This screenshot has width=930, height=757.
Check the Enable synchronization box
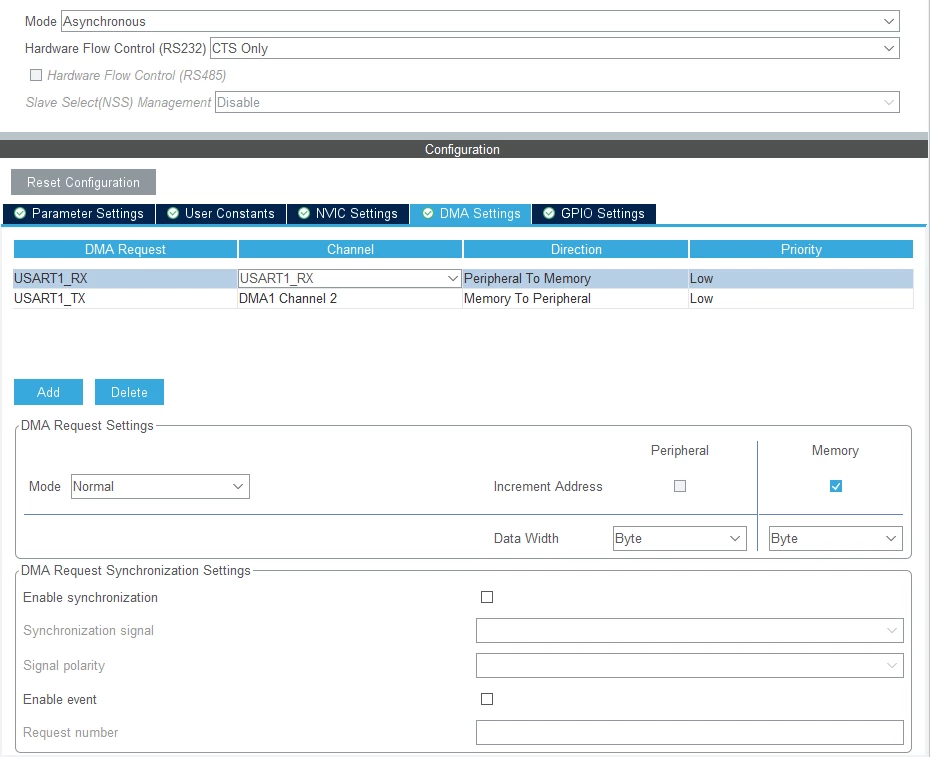(487, 597)
